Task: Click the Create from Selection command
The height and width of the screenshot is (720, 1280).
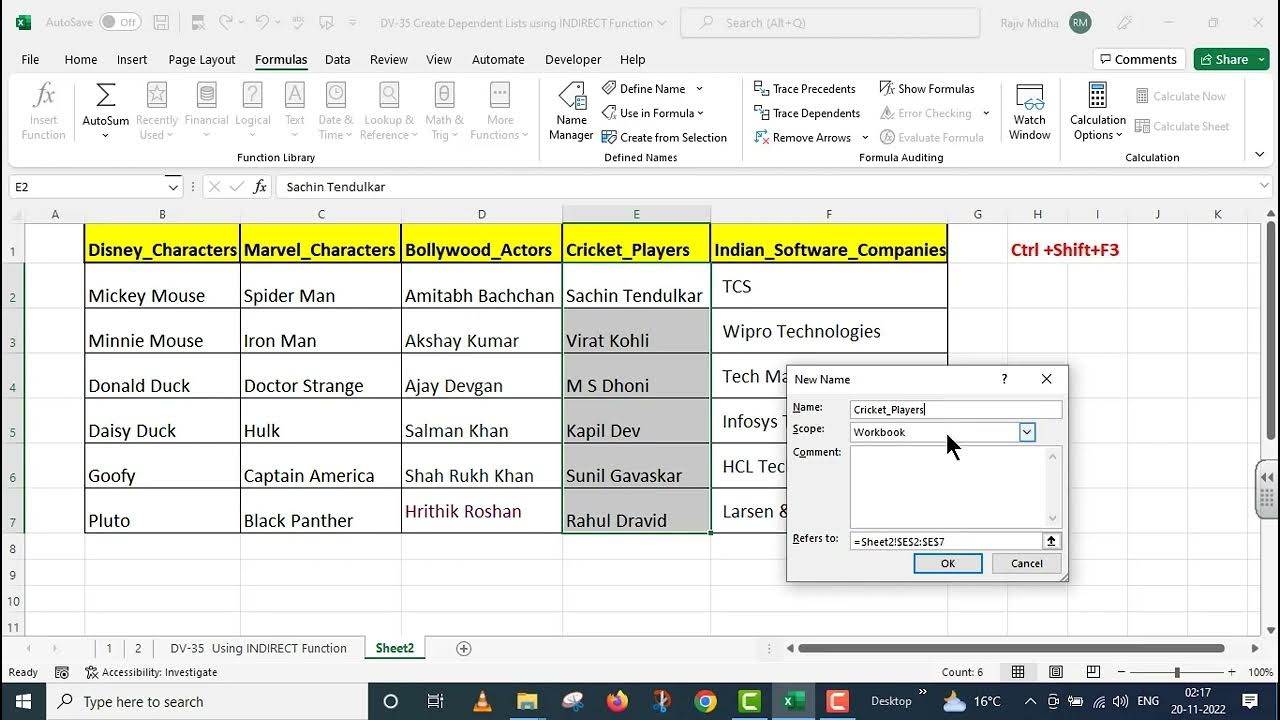Action: (665, 137)
